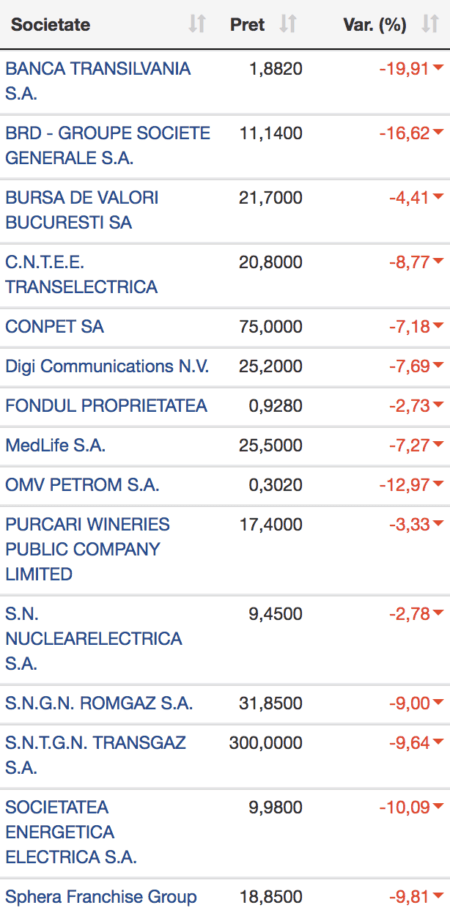The image size is (450, 916).
Task: Click the red down arrow beside -19,91
Action: pos(438,69)
